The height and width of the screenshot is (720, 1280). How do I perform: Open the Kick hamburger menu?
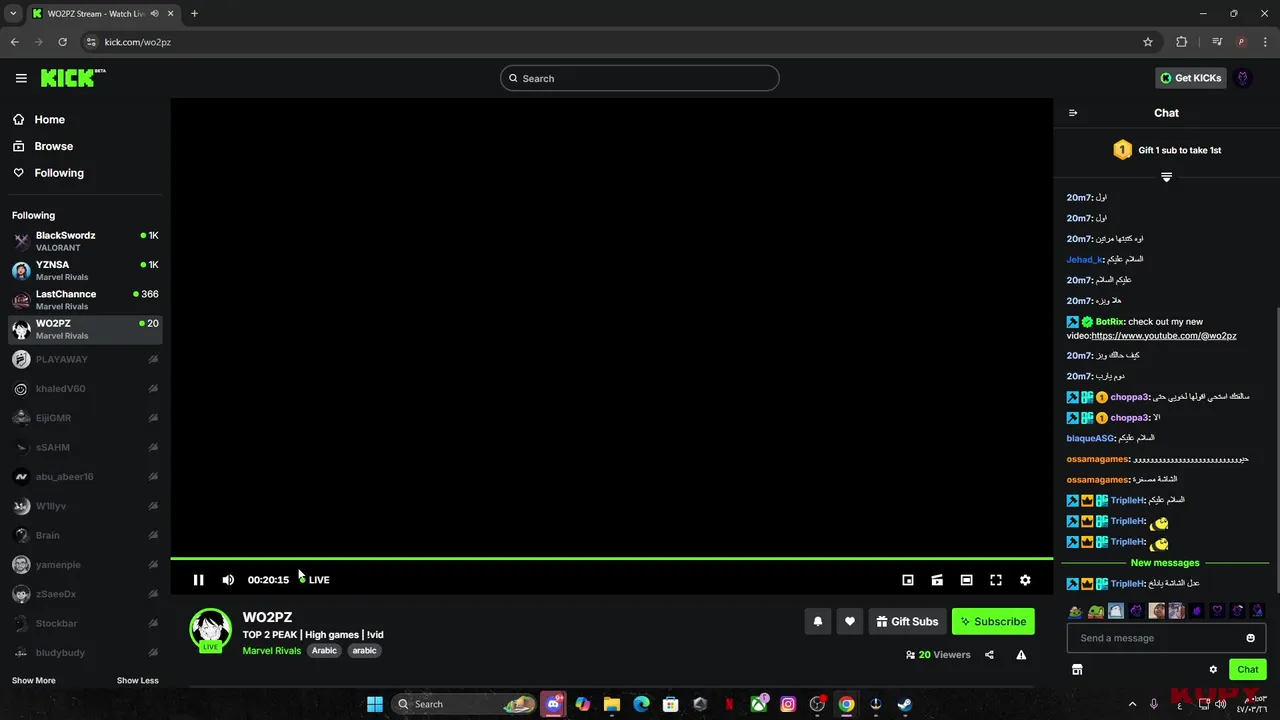coord(21,78)
